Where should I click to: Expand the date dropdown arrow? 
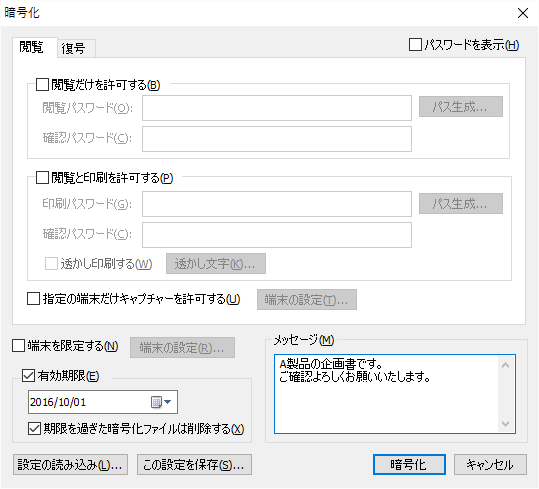(x=167, y=402)
